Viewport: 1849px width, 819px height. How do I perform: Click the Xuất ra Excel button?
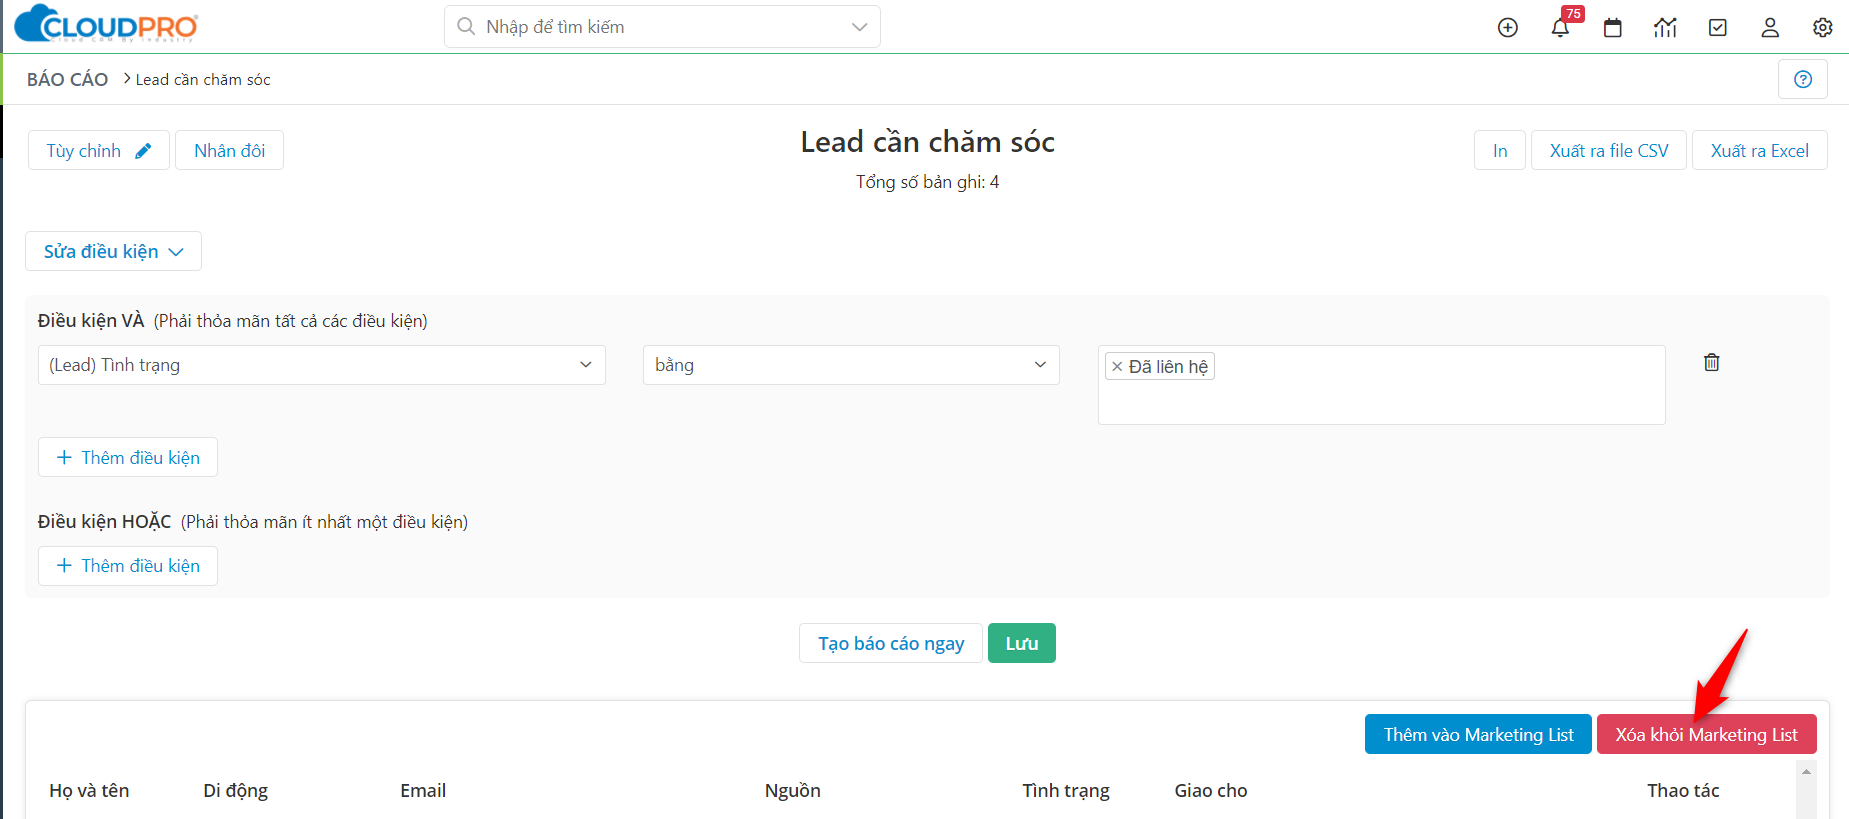(x=1760, y=150)
